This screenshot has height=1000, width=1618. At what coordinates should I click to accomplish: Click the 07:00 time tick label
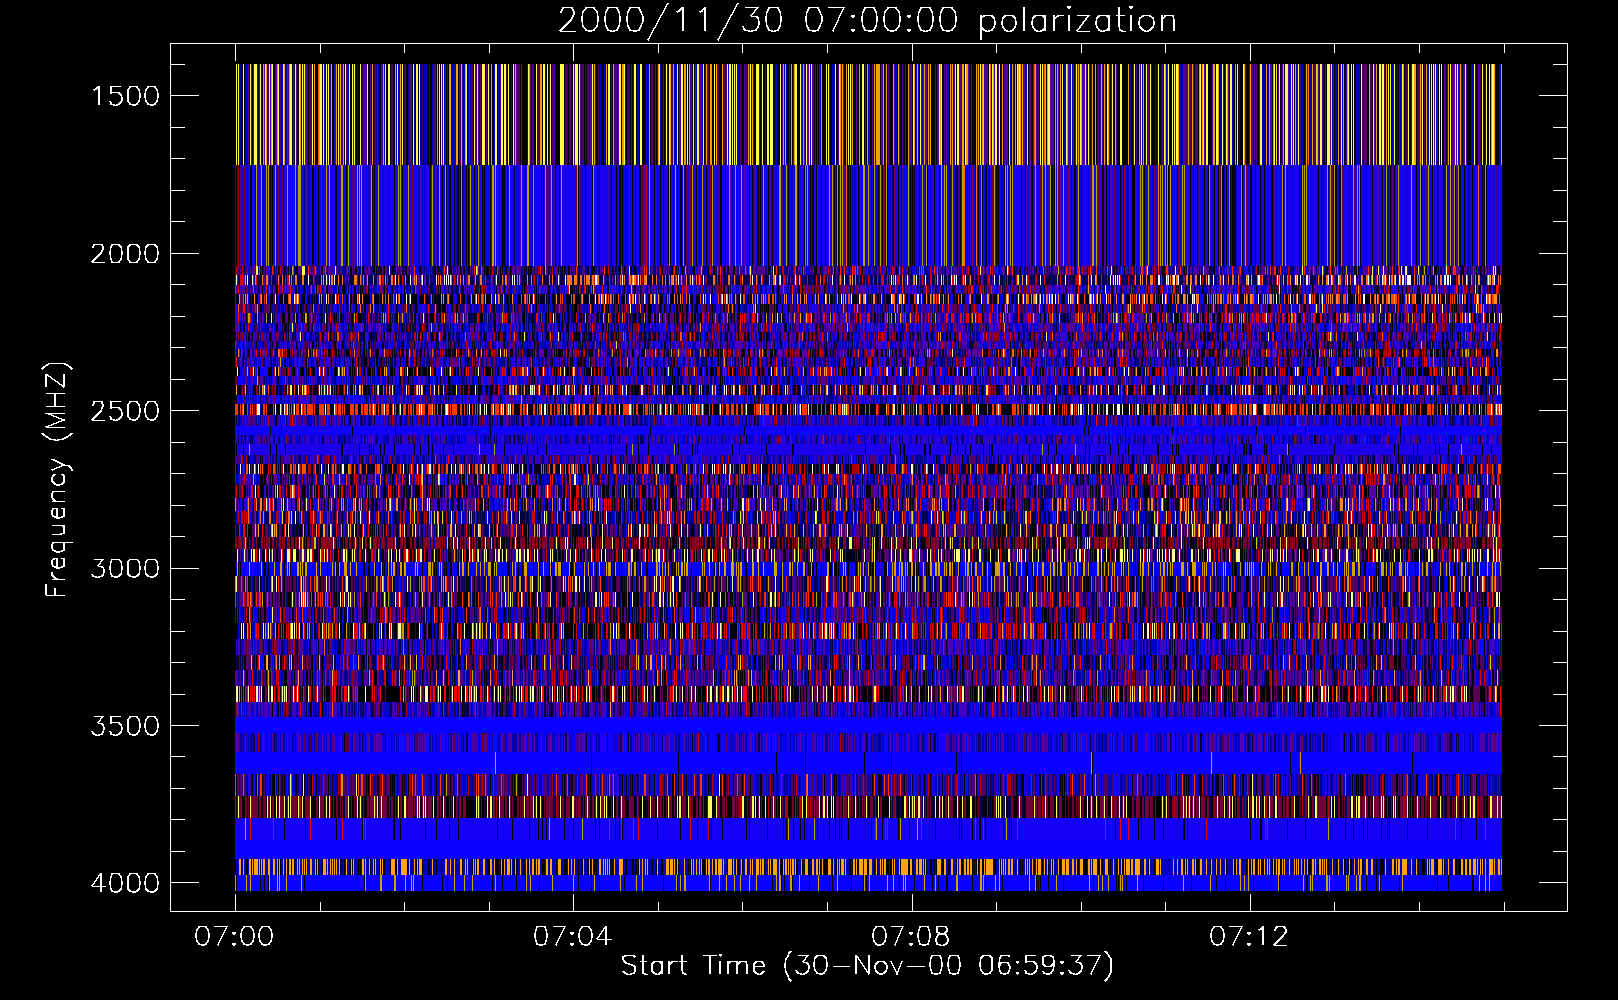point(234,937)
